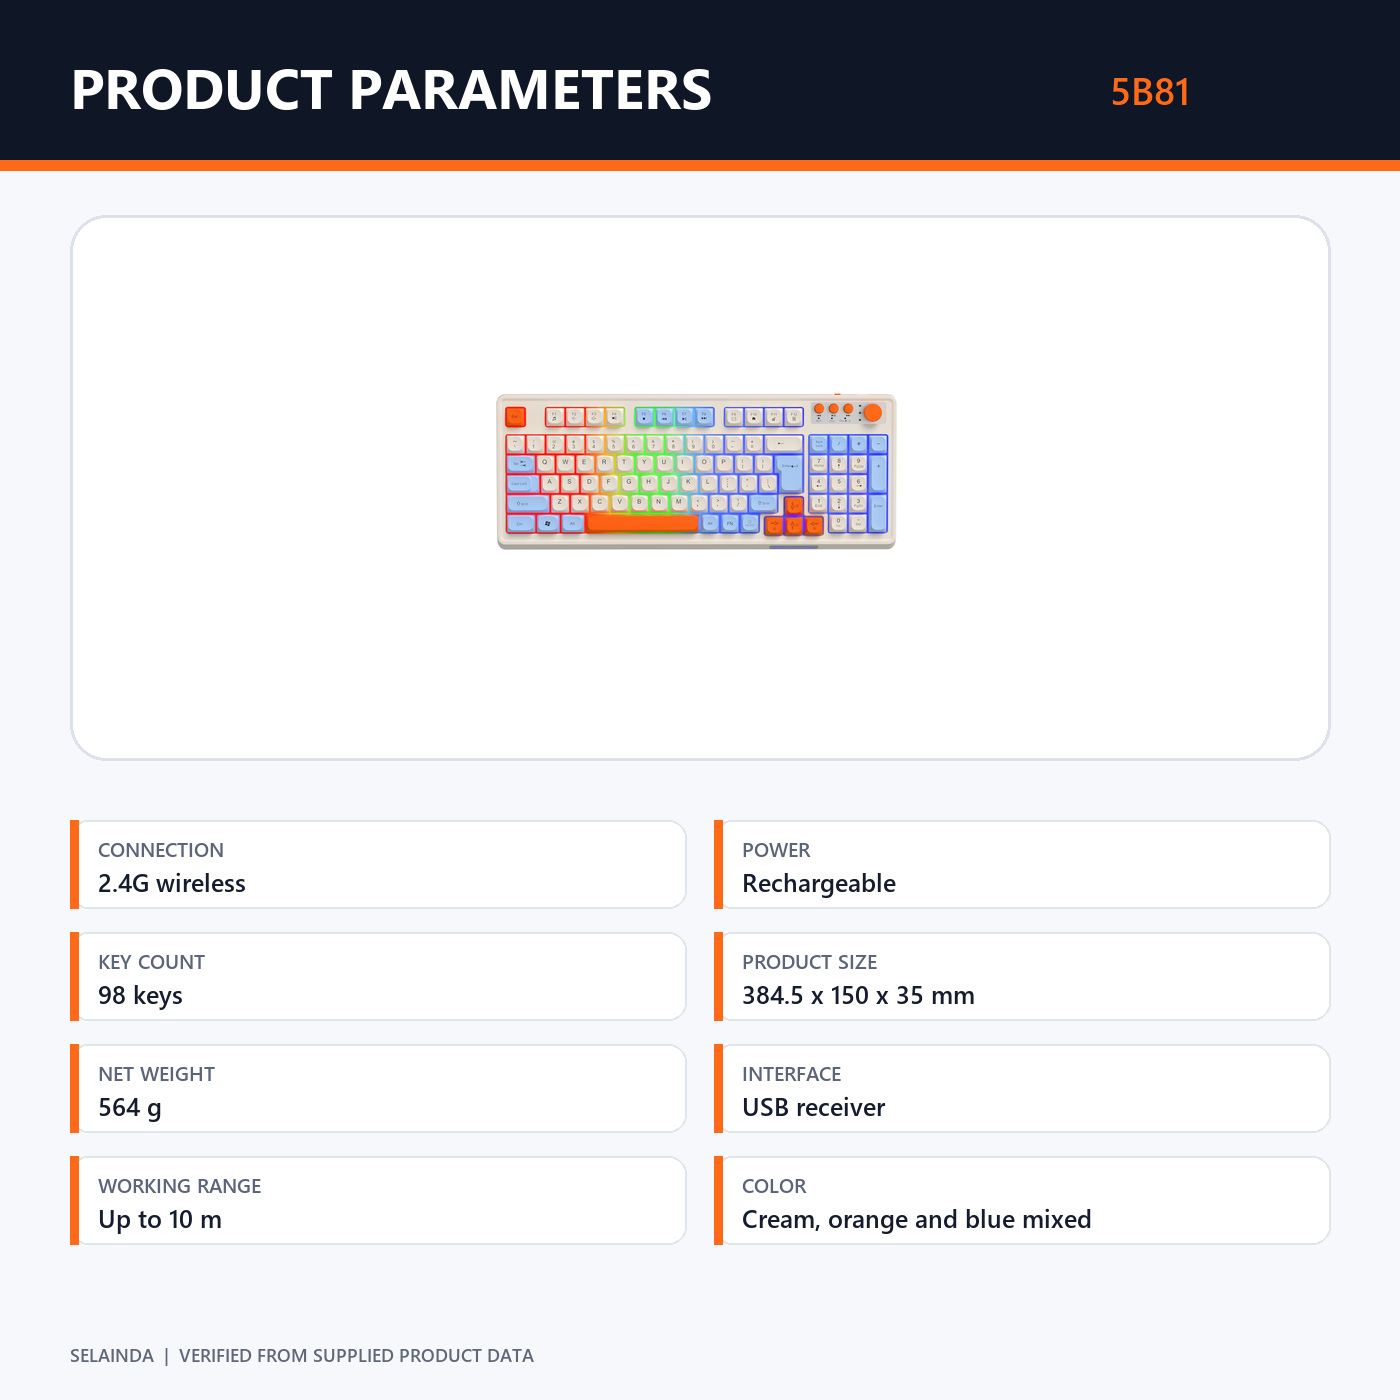Click the Color Cream, orange and blue card
The image size is (1400, 1400).
(x=1022, y=1201)
